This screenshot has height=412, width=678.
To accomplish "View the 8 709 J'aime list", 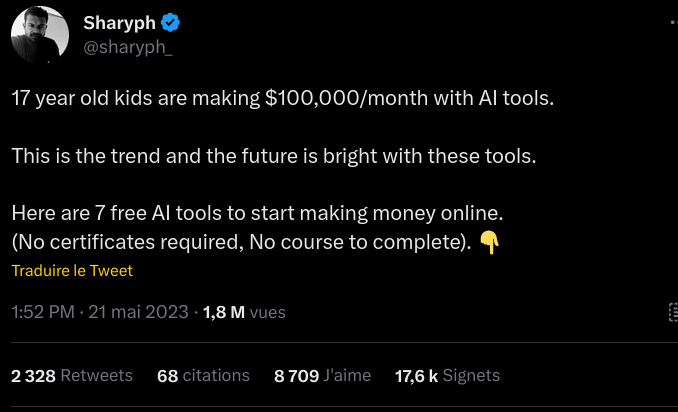I will pyautogui.click(x=322, y=375).
